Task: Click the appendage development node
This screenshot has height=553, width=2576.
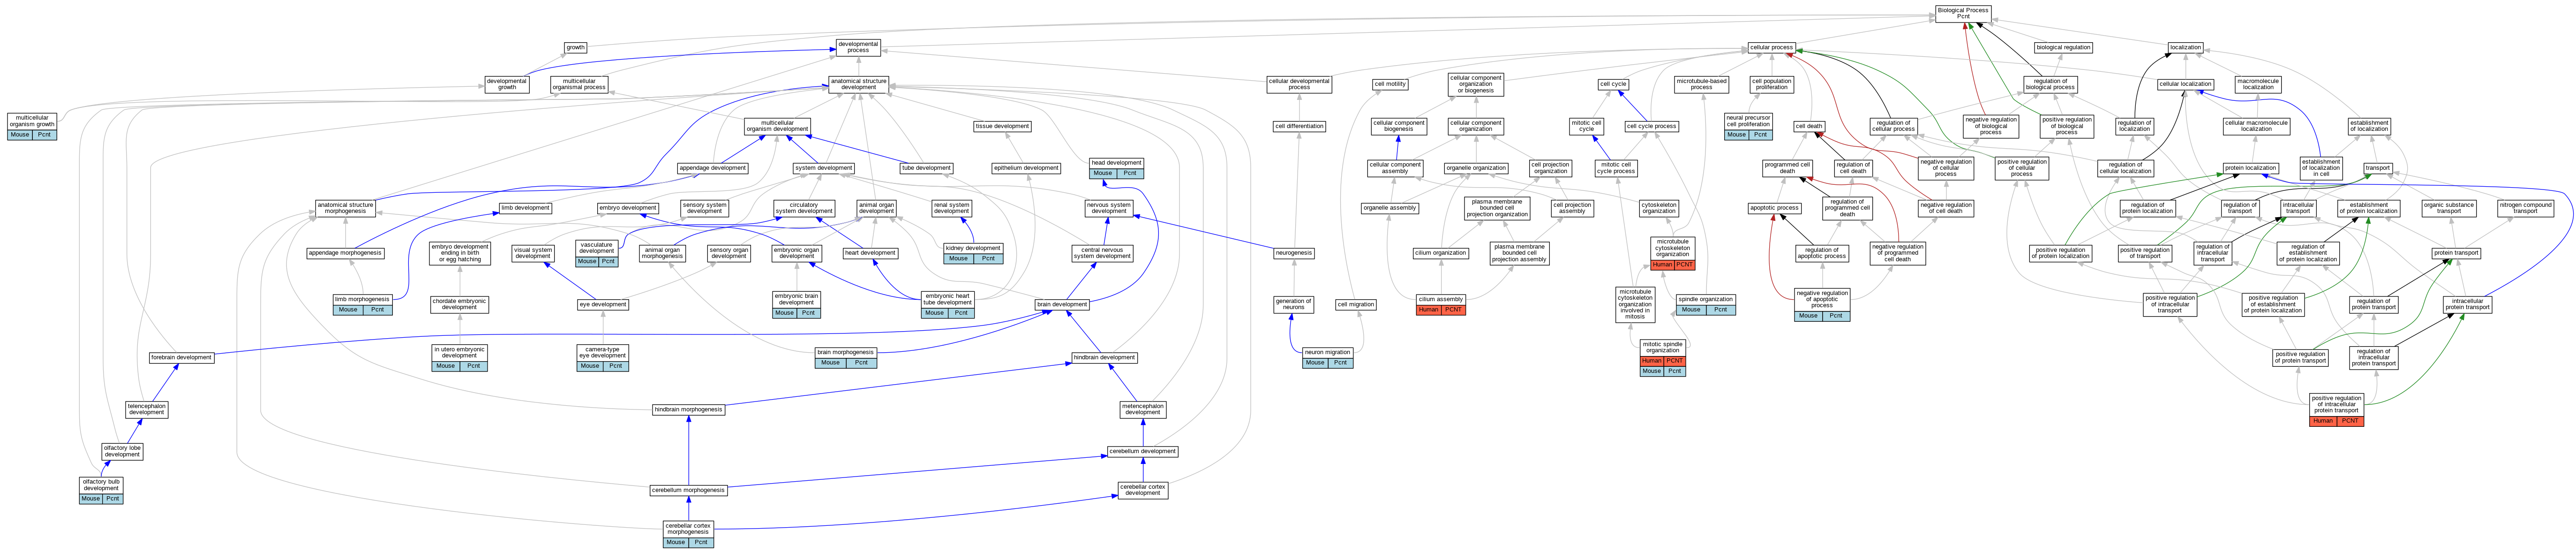Action: click(713, 168)
